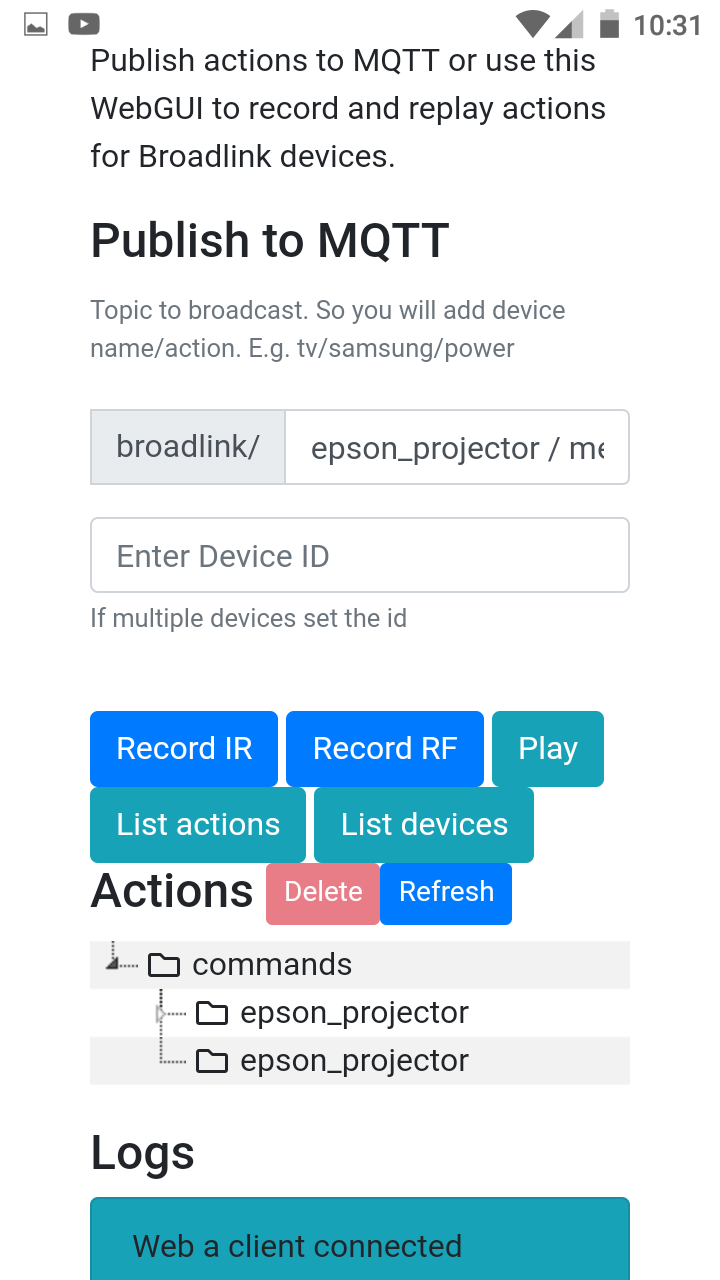Tap the cellular signal icon
Screen dimensions: 720x1280
pos(570,24)
